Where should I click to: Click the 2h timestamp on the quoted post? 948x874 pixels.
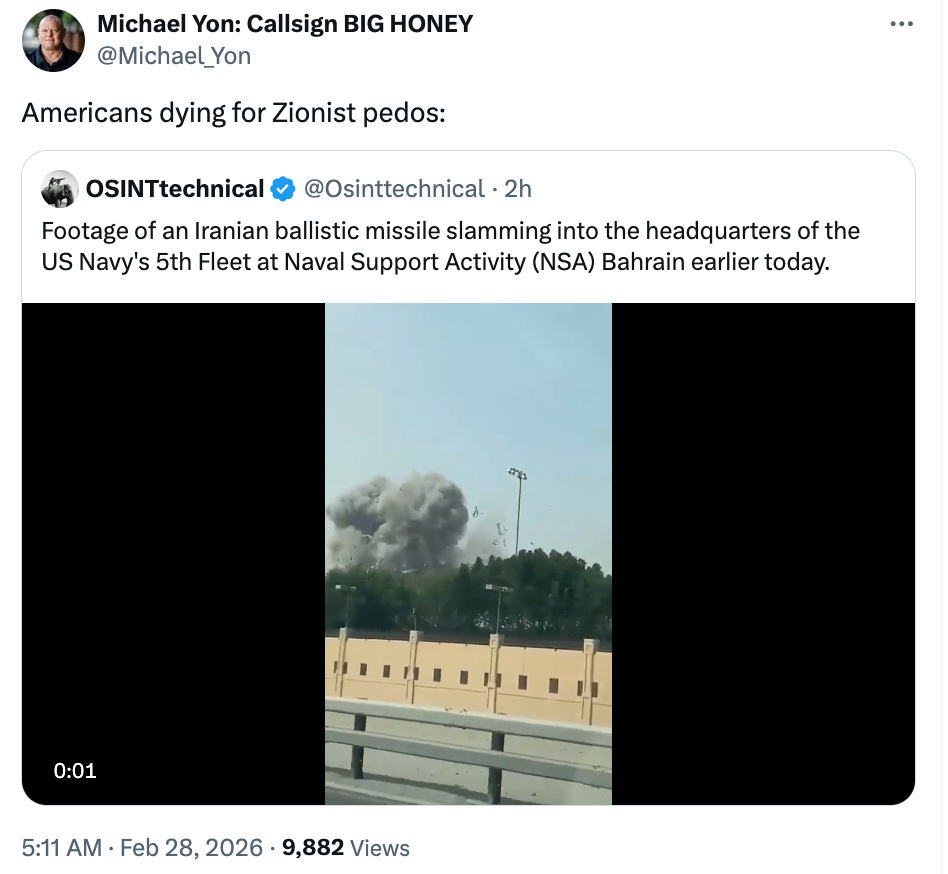click(519, 188)
